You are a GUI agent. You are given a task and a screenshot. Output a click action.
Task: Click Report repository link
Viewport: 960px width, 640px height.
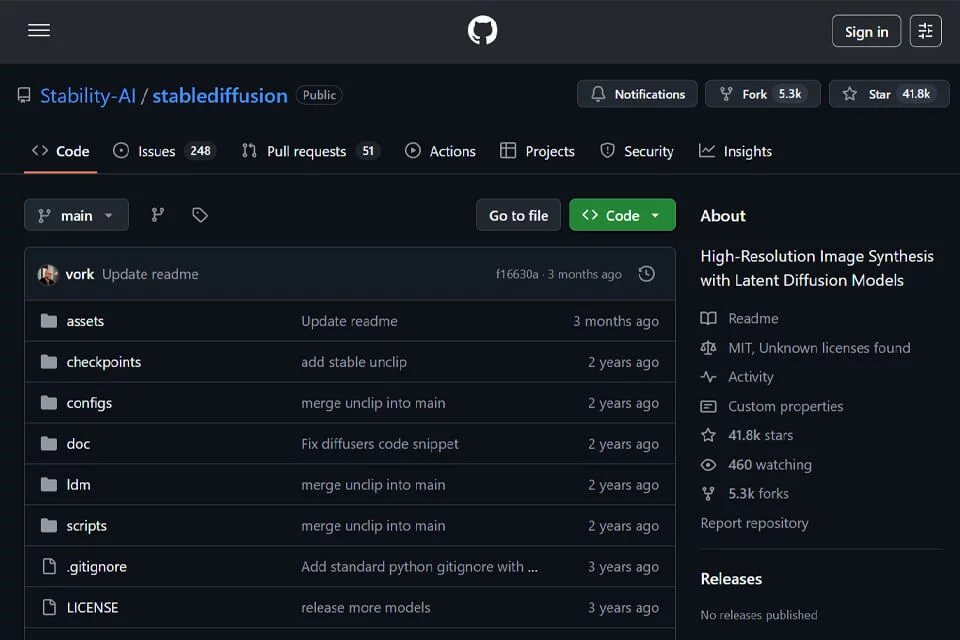[x=754, y=523]
